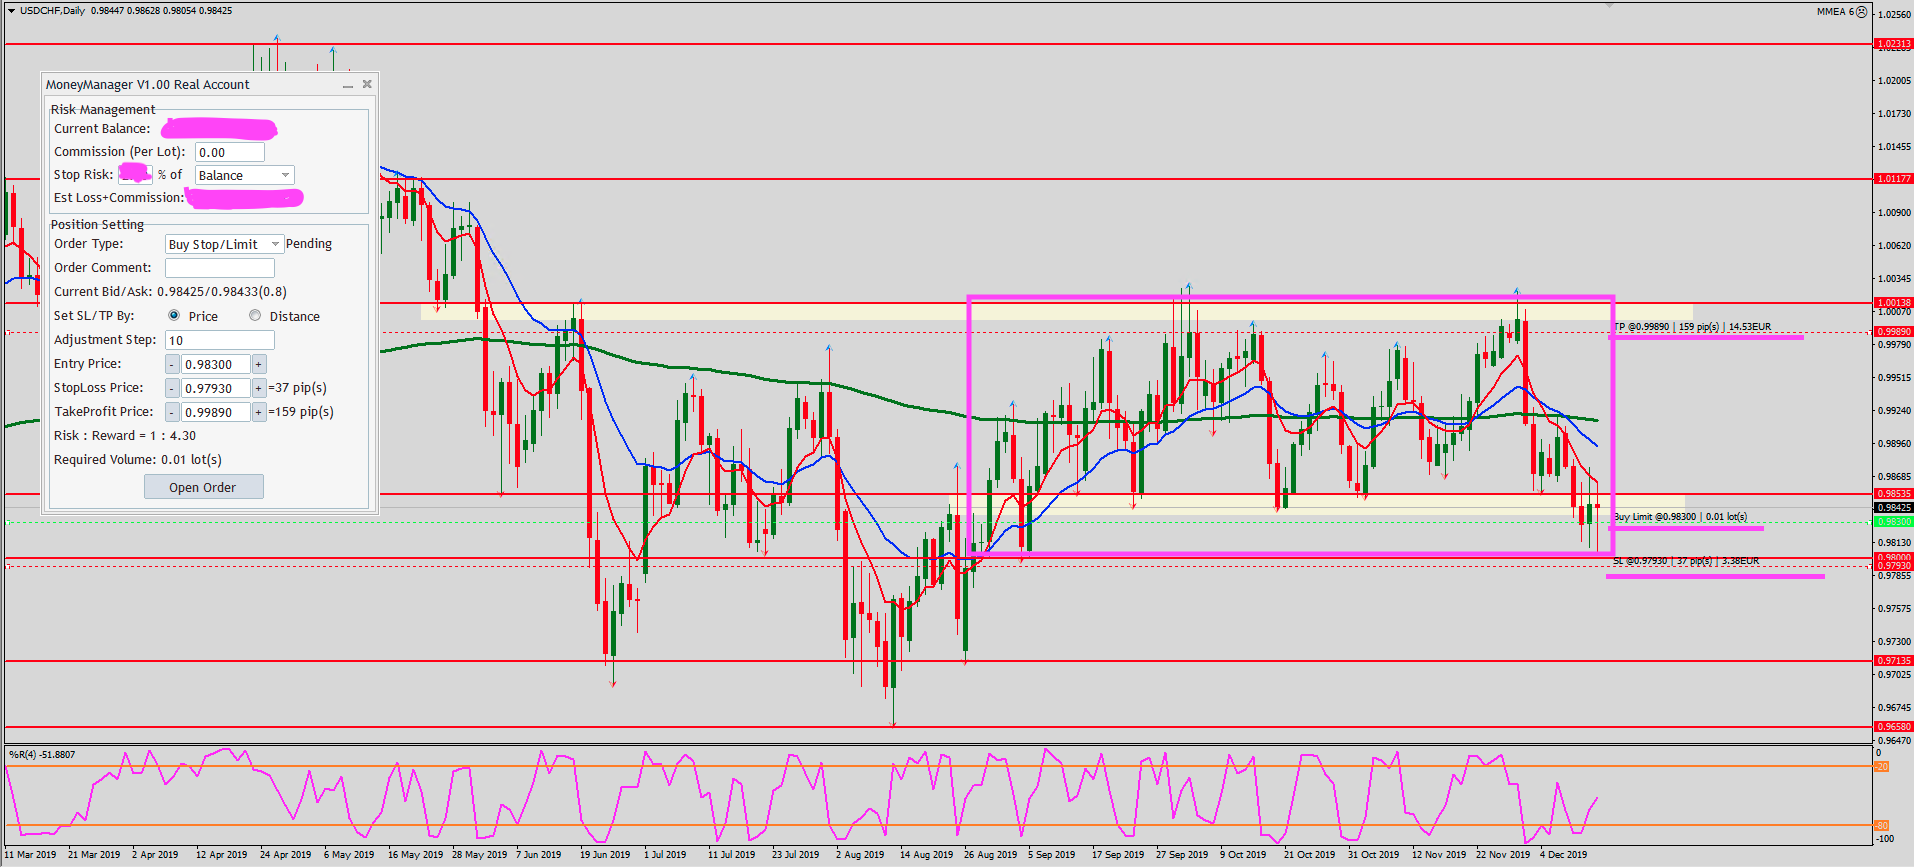The height and width of the screenshot is (868, 1914).
Task: Click the Adjustment Step input field
Action: coord(220,340)
